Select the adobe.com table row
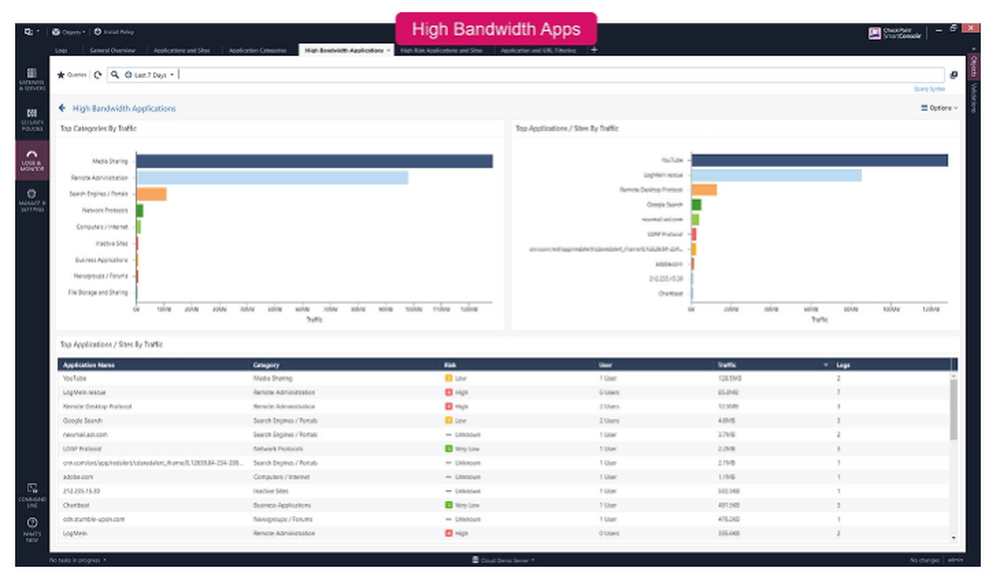This screenshot has width=1000, height=583. 504,476
